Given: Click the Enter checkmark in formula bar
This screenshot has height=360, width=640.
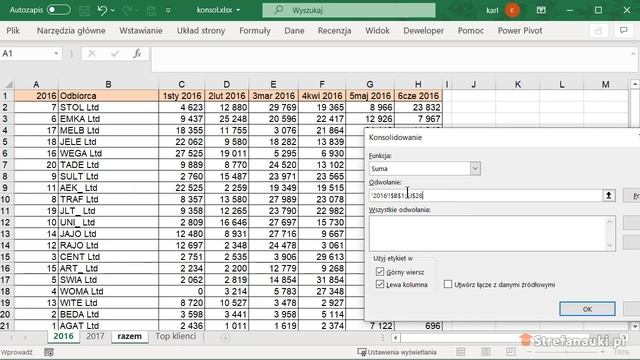Looking at the screenshot, I should (x=115, y=53).
